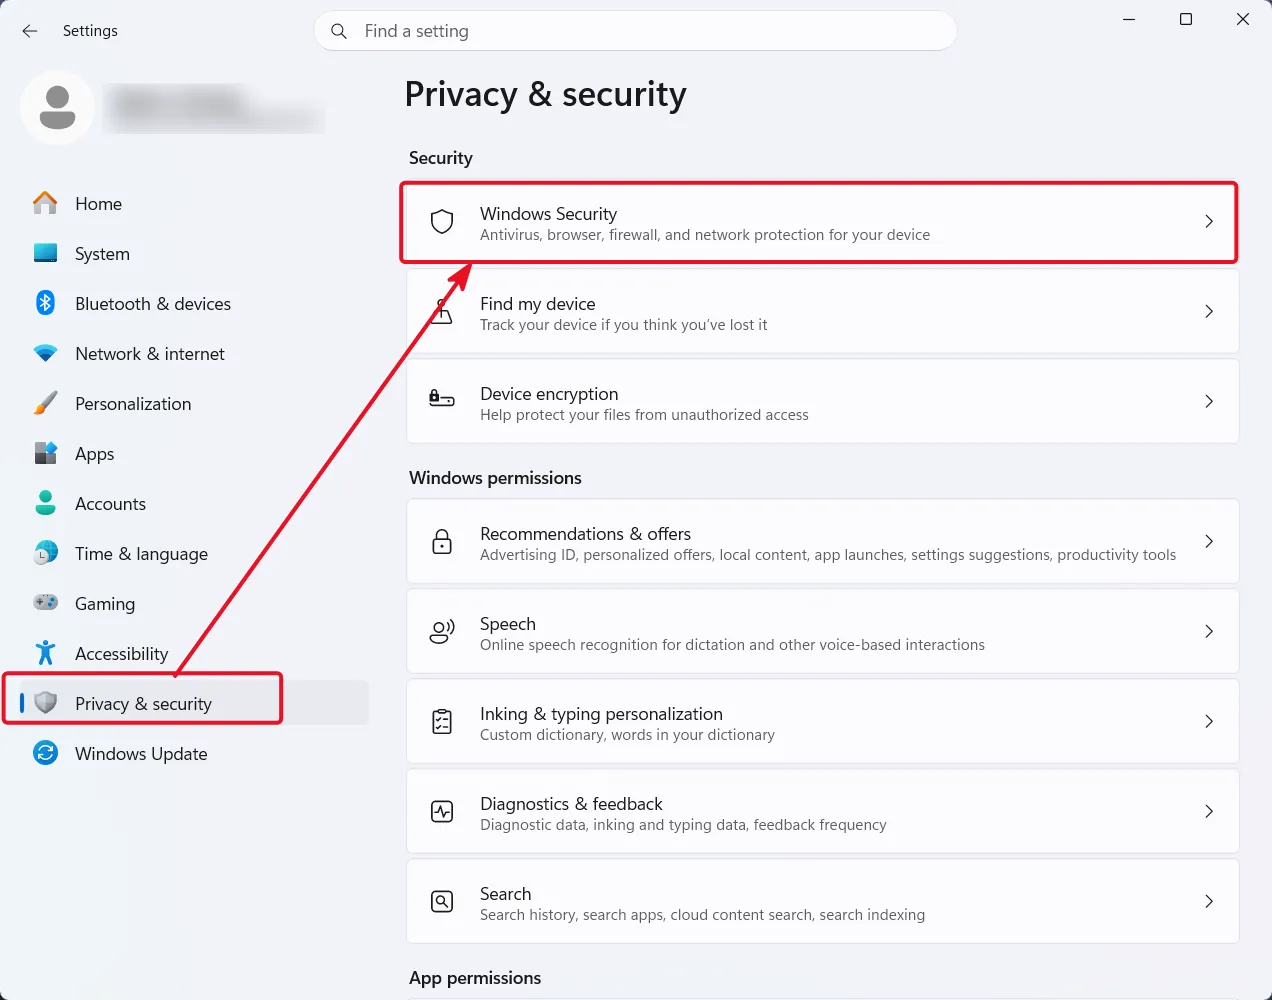This screenshot has width=1272, height=1000.
Task: Click 'Diagnostic data, inking and typing data' text
Action: tap(683, 825)
